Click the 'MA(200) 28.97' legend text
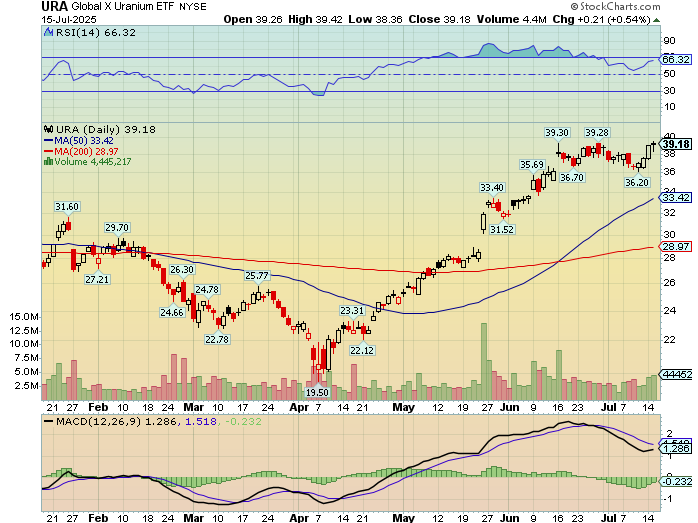The image size is (698, 523). point(86,151)
